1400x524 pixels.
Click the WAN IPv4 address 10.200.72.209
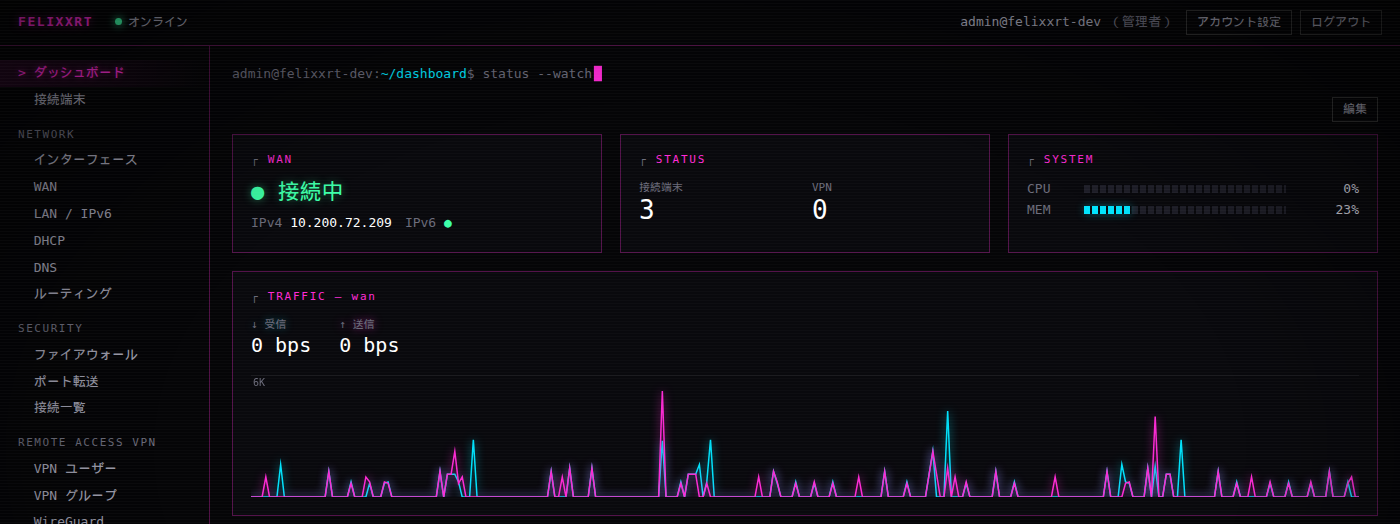(x=341, y=223)
